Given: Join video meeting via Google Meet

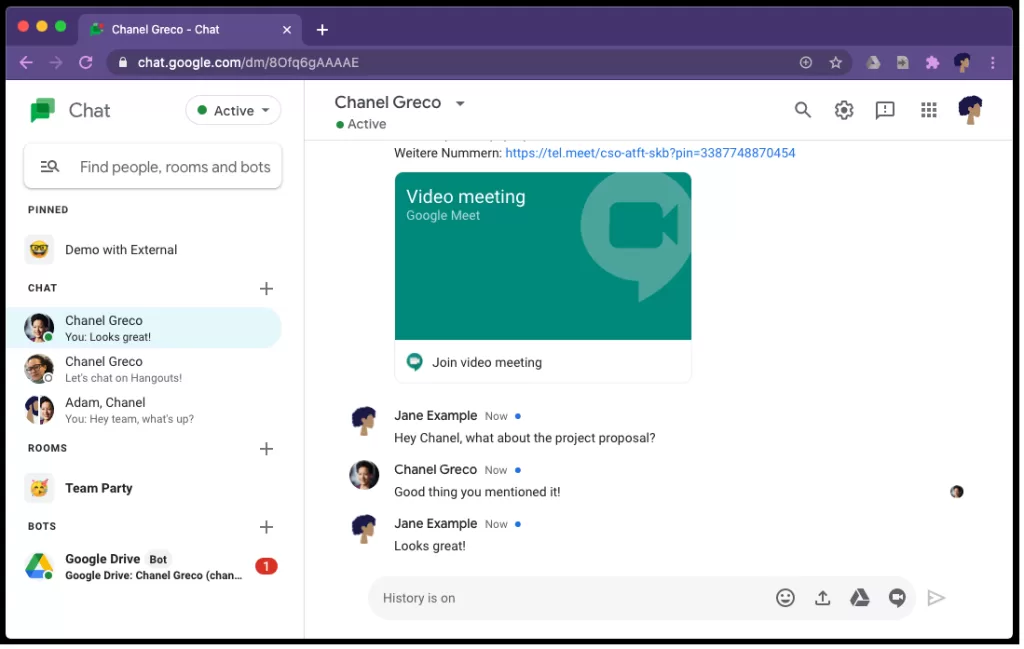Looking at the screenshot, I should coord(486,362).
